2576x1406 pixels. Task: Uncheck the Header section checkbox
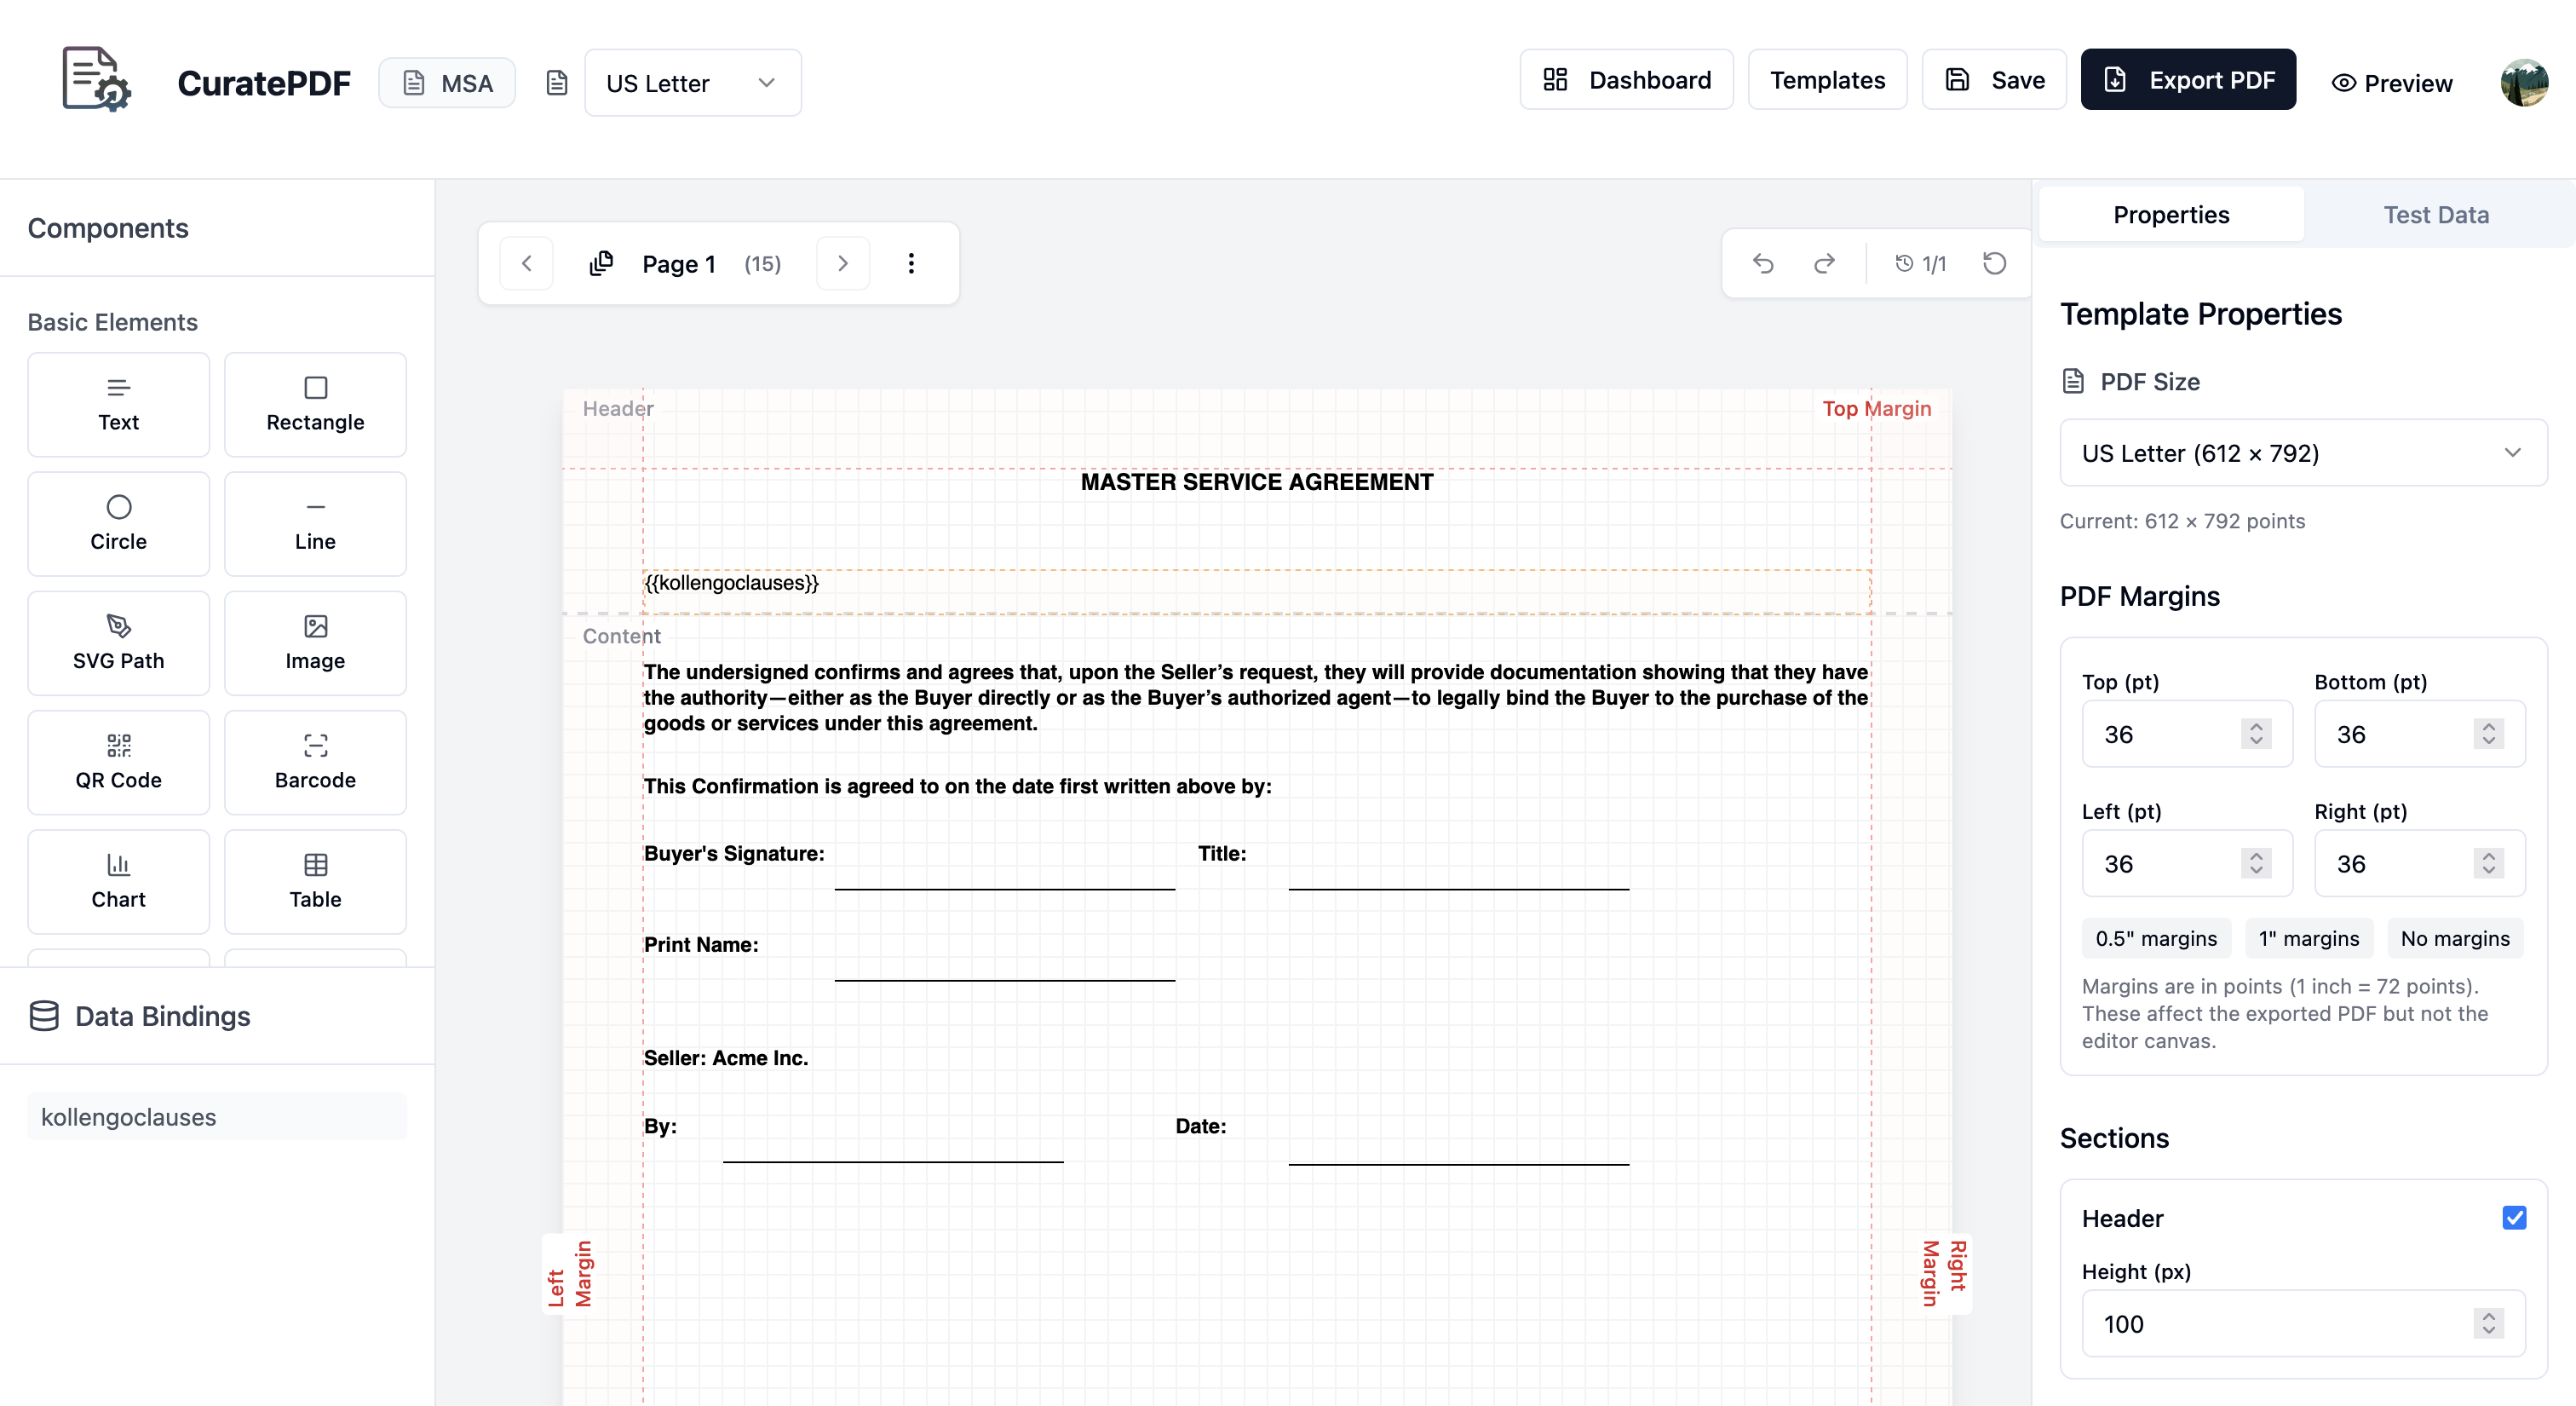pyautogui.click(x=2514, y=1217)
